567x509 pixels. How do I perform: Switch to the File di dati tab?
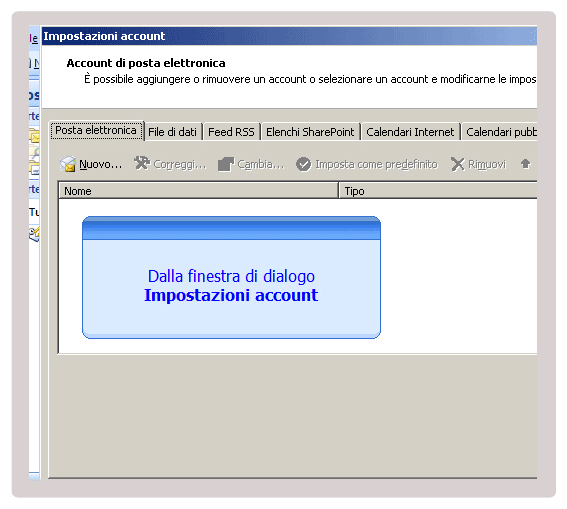(x=173, y=132)
